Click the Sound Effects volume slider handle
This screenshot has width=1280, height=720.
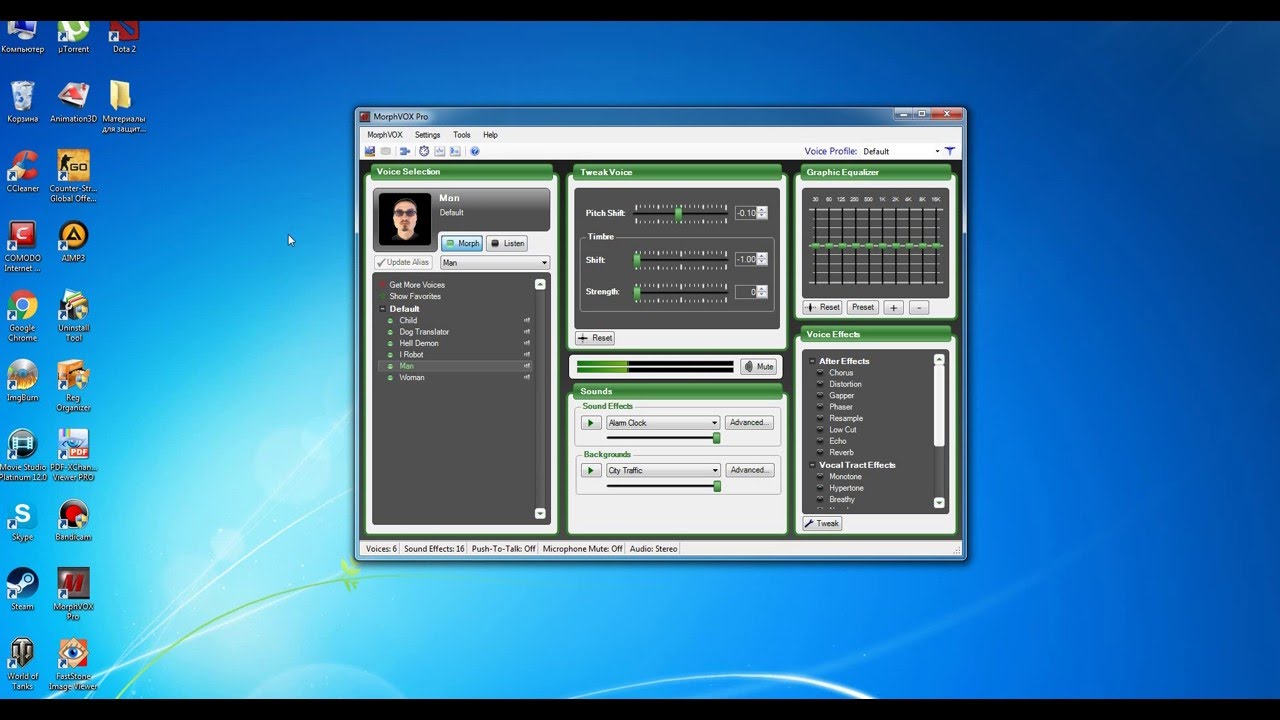pyautogui.click(x=716, y=438)
